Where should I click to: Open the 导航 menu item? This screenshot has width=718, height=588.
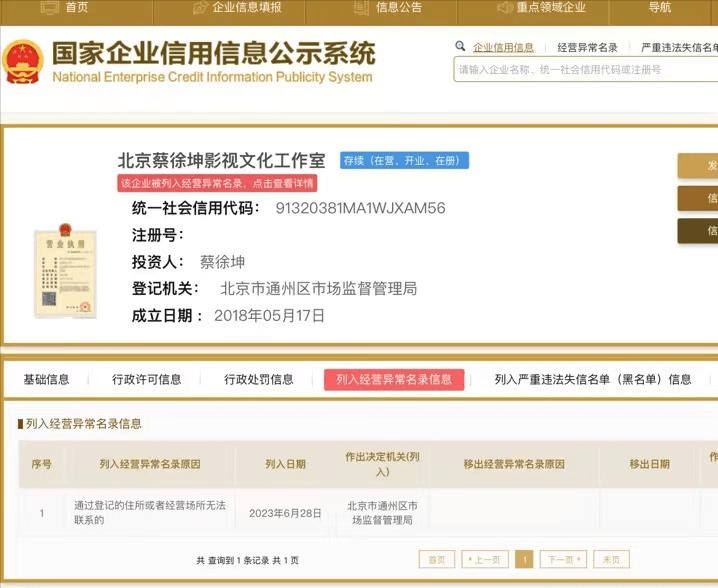[x=659, y=7]
